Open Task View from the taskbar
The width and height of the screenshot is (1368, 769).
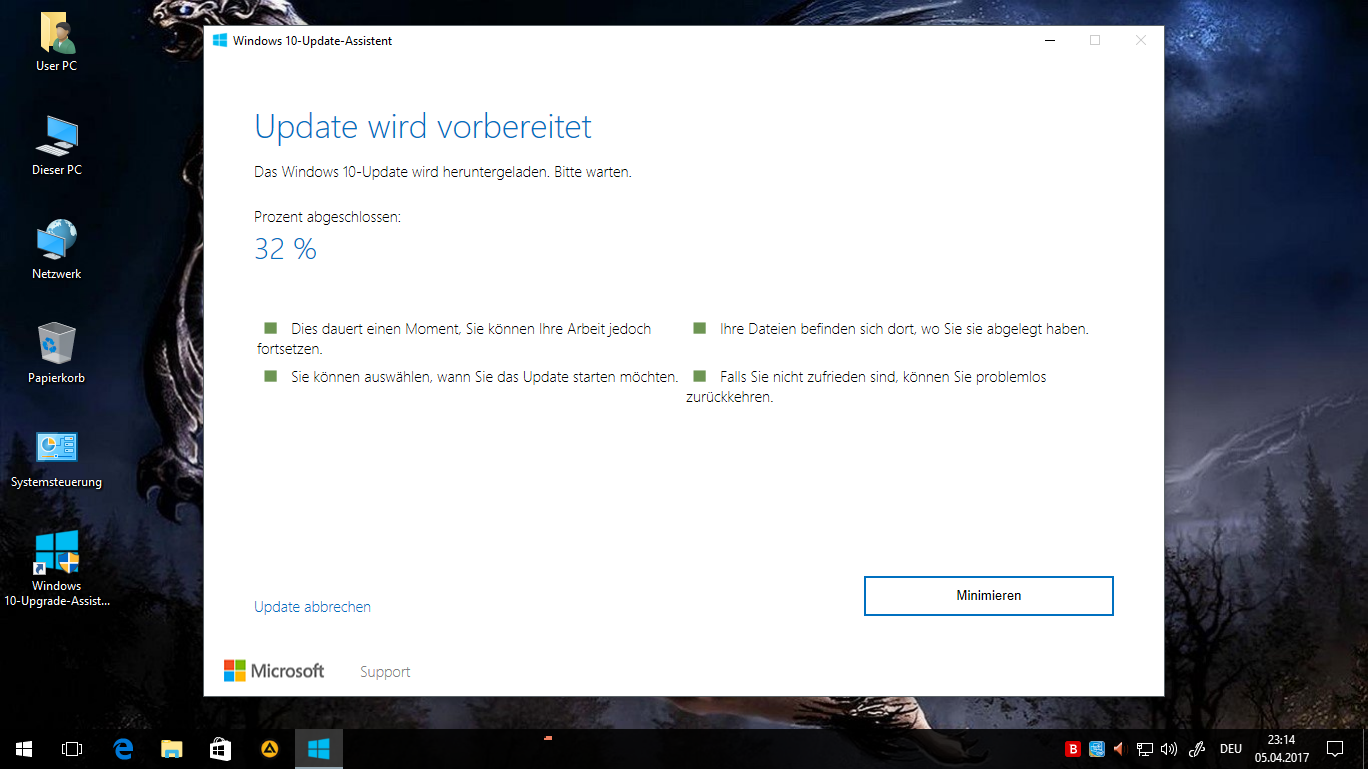(71, 748)
